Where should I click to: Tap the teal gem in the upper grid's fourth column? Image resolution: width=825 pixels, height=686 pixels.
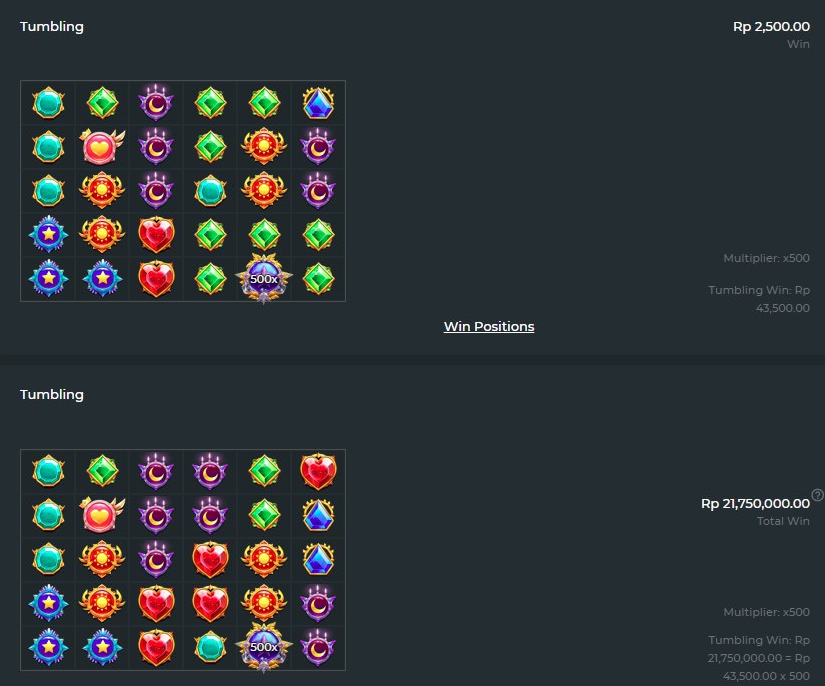pos(210,191)
